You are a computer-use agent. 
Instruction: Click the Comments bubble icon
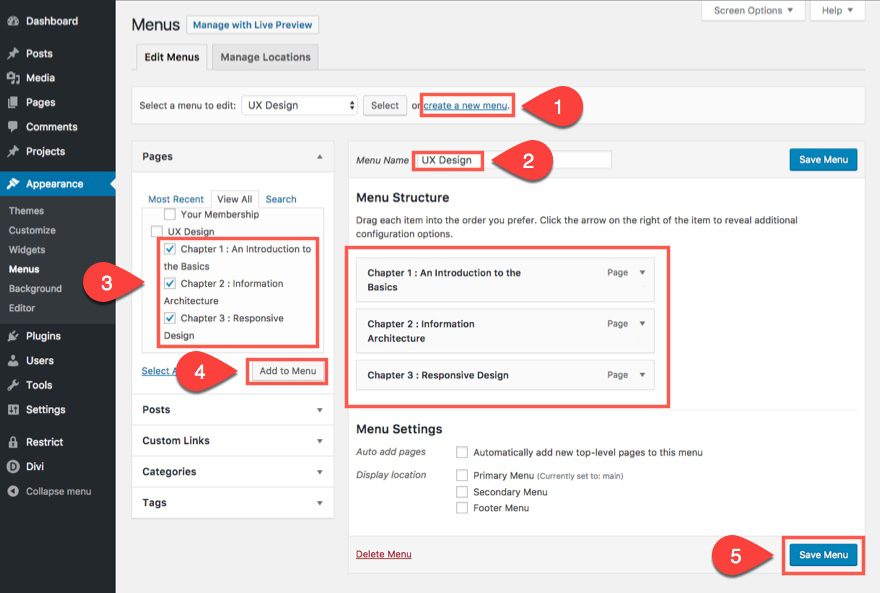tap(13, 127)
